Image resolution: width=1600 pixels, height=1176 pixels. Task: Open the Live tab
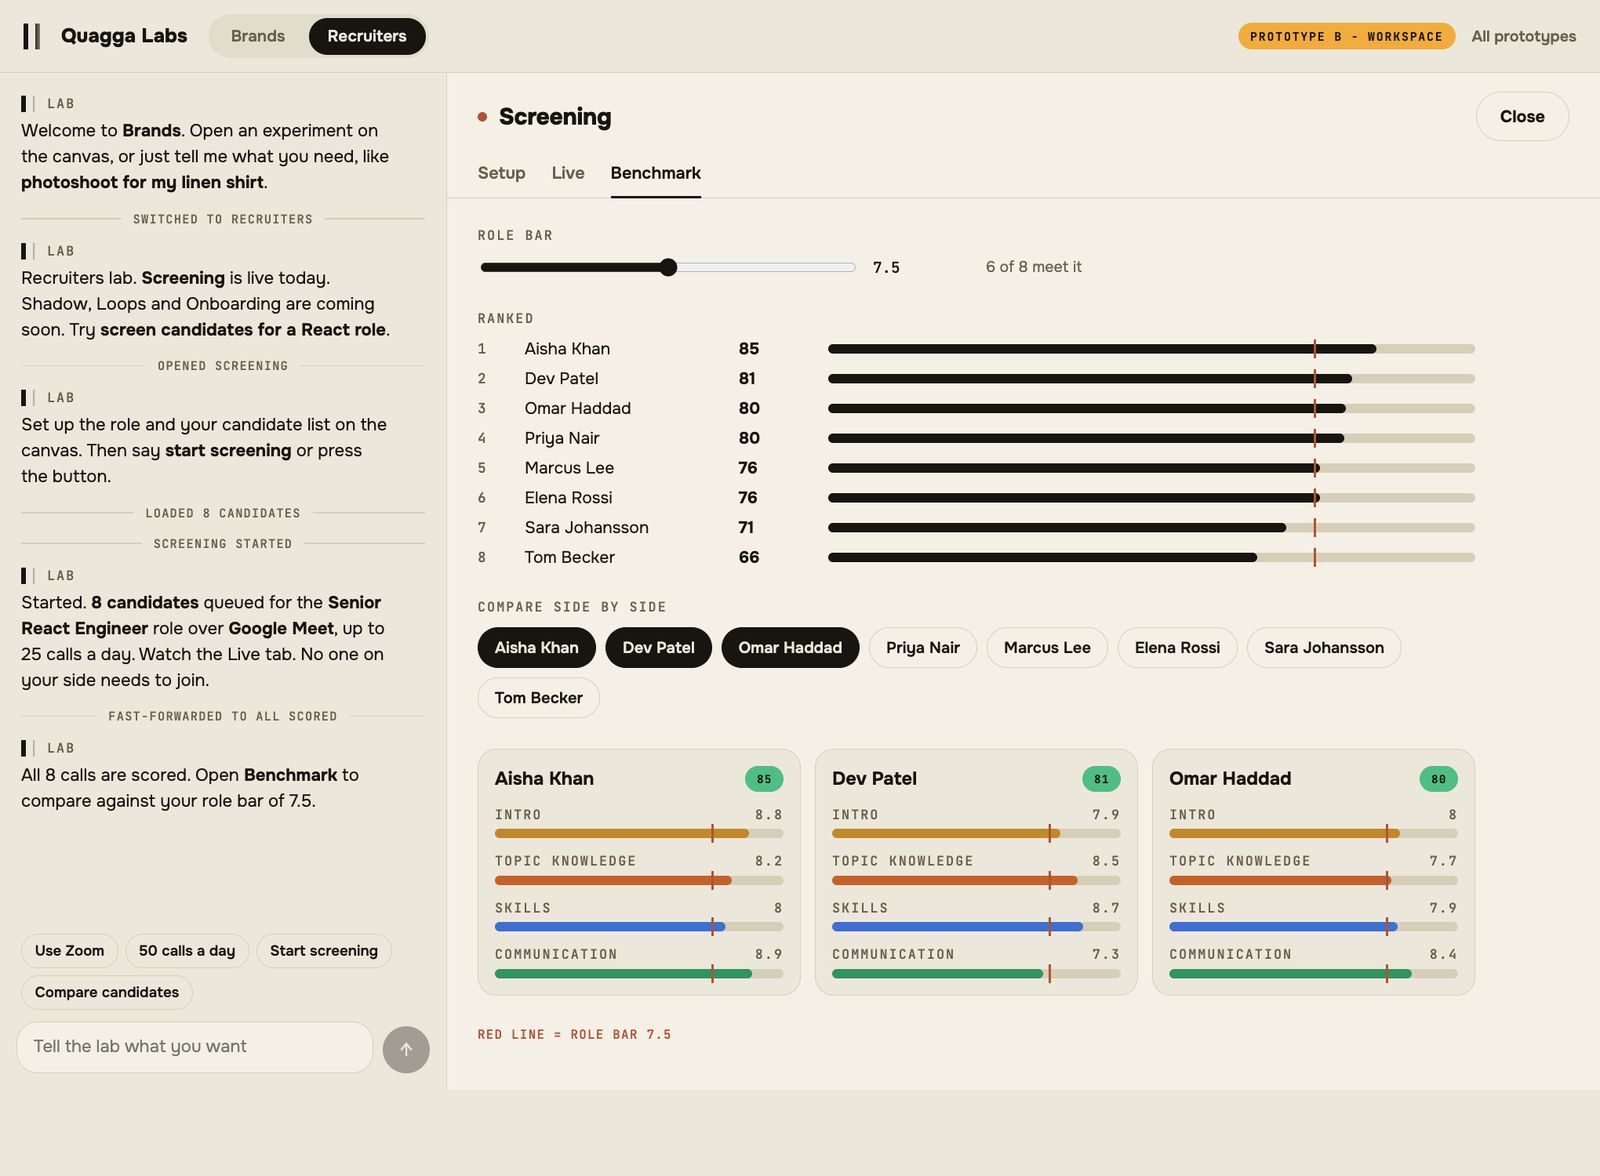[x=568, y=173]
